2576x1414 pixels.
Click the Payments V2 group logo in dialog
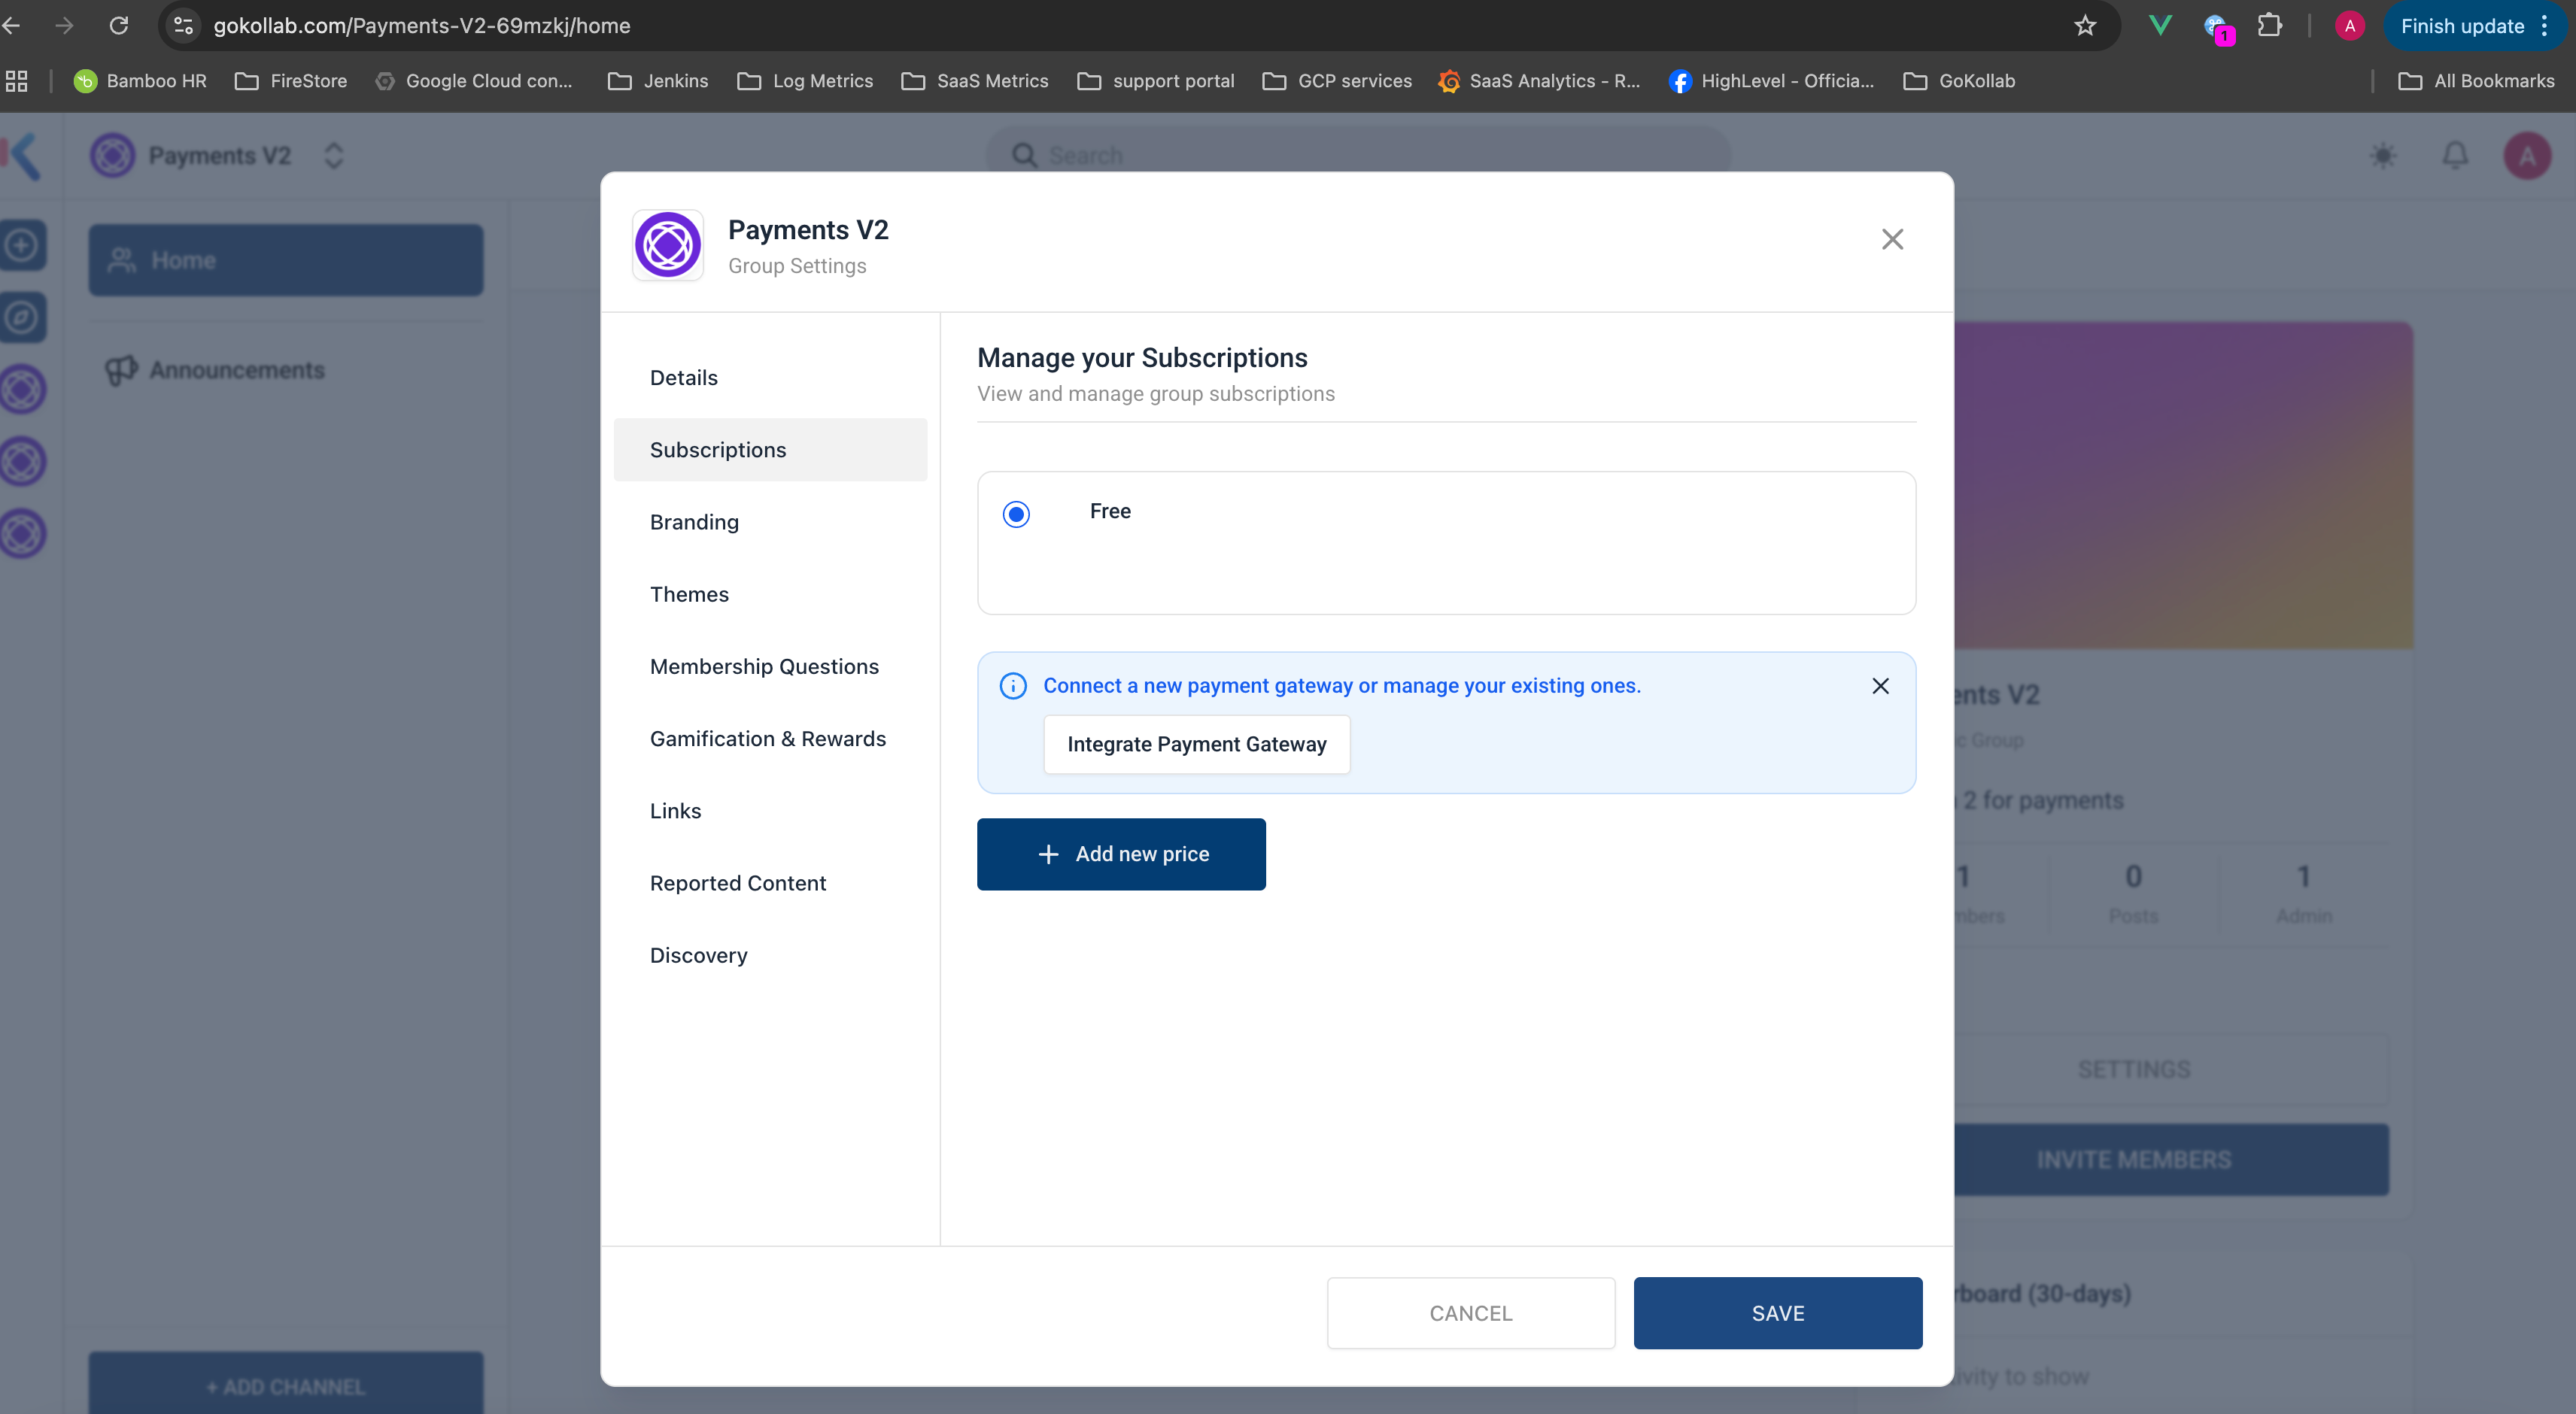click(x=668, y=245)
